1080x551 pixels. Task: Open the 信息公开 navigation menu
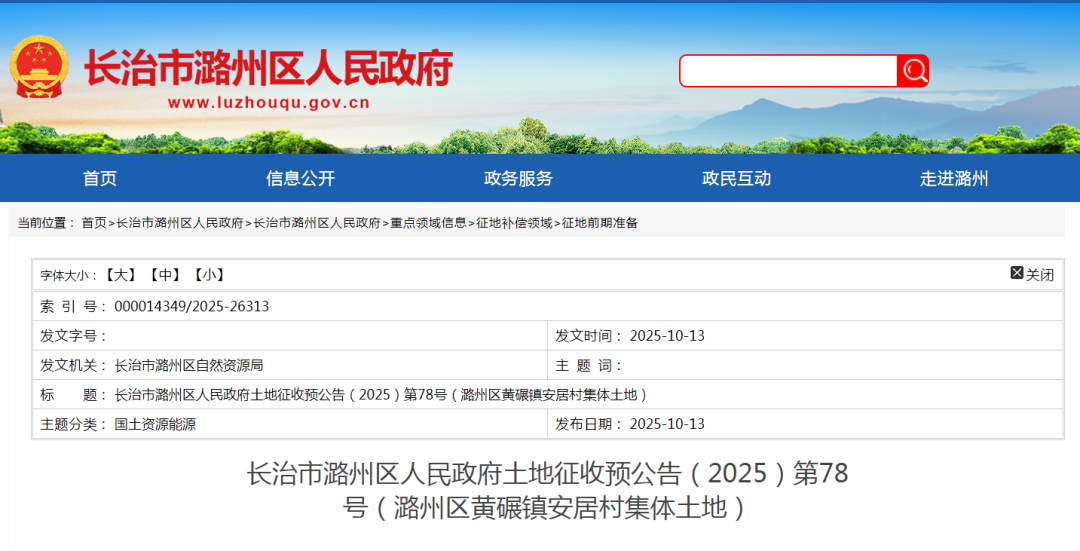tap(300, 179)
